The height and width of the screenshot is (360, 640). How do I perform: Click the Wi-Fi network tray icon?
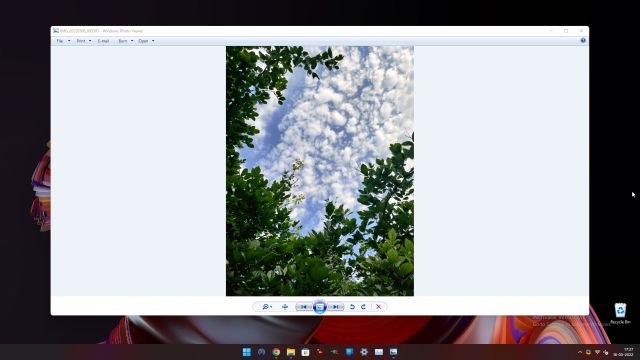click(x=597, y=352)
